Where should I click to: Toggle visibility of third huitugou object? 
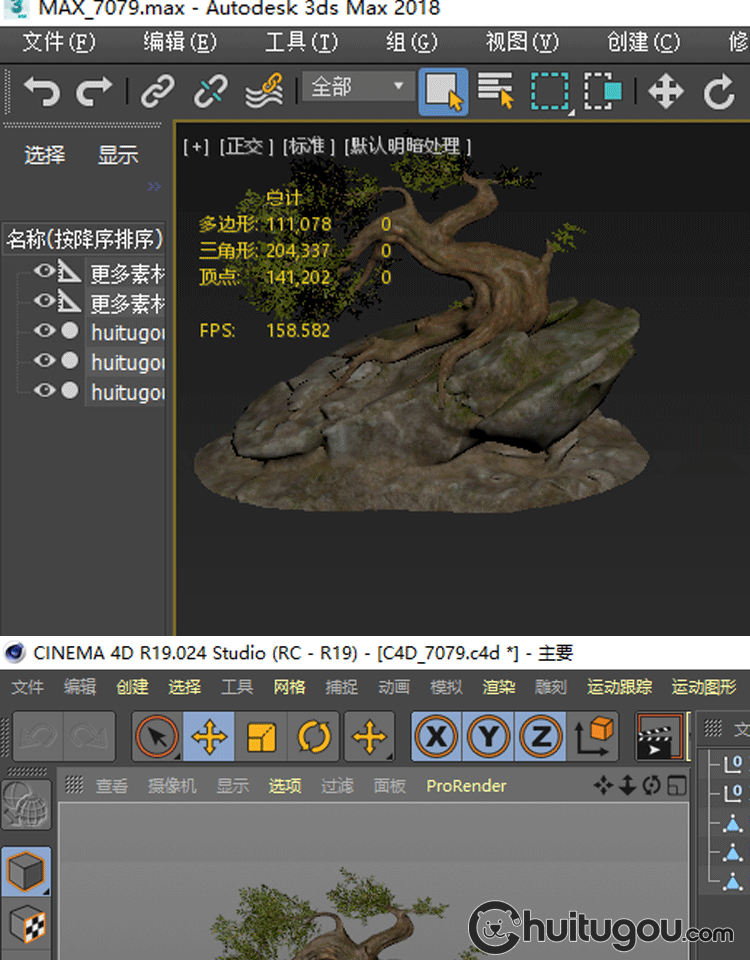point(43,390)
